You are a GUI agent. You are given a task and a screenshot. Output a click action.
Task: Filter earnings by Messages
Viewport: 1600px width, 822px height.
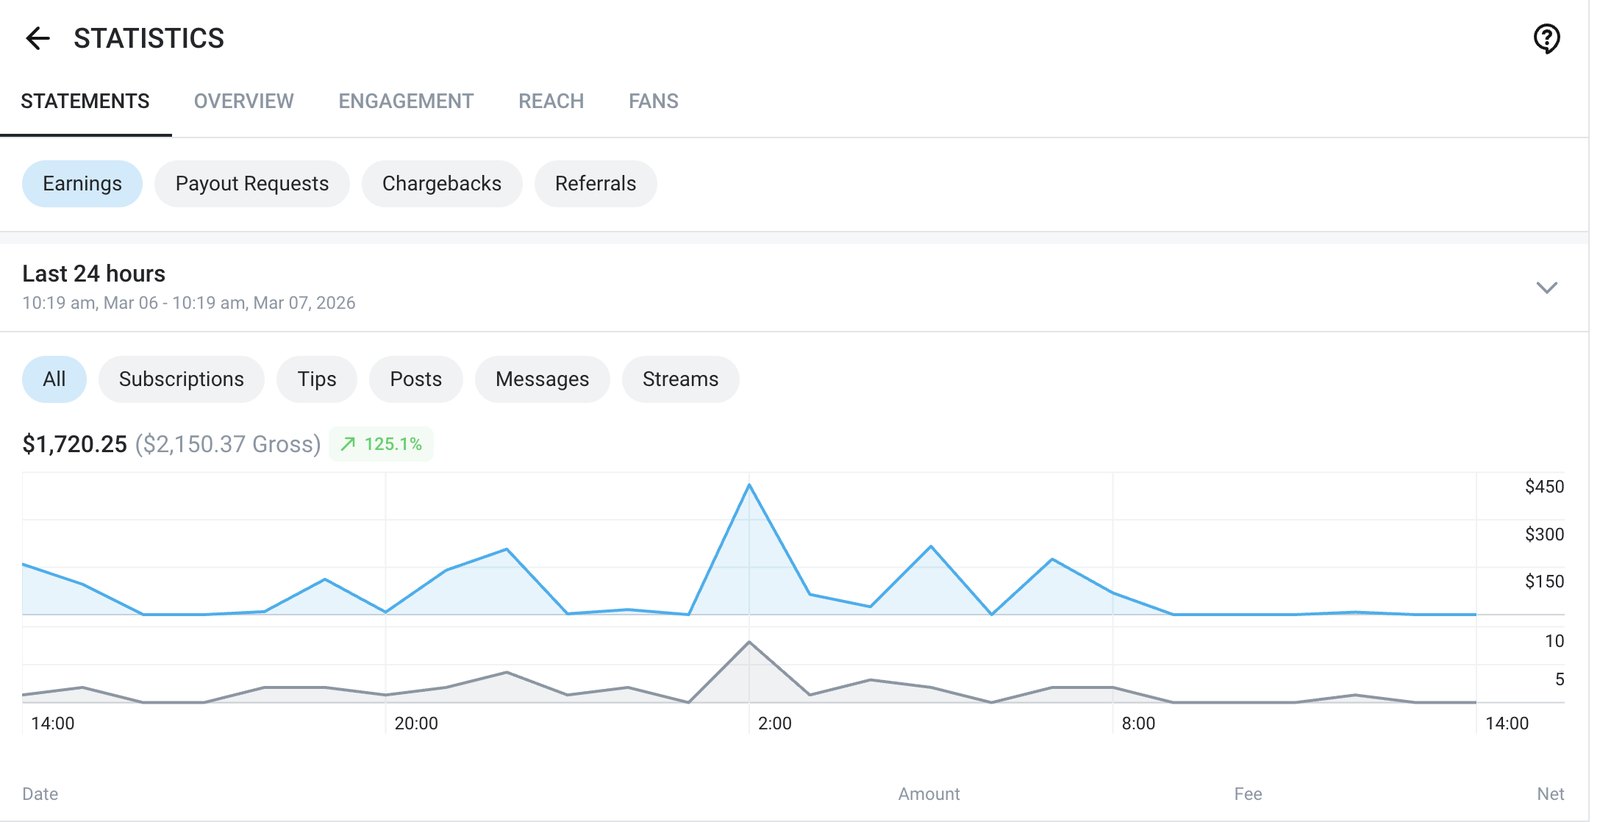pyautogui.click(x=542, y=379)
